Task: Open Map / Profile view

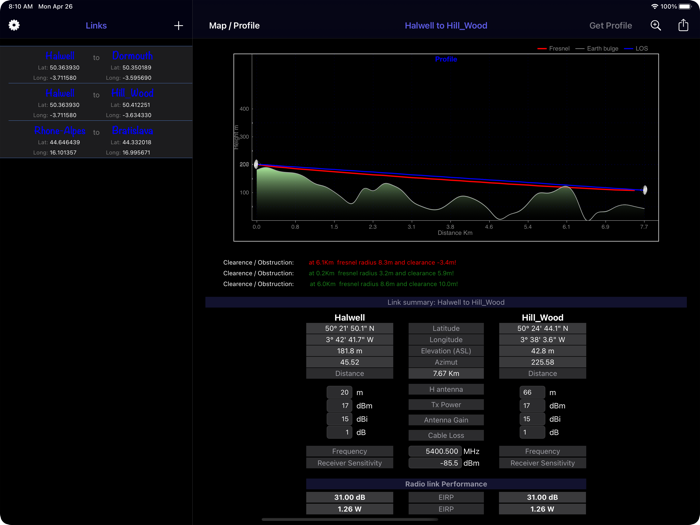Action: click(234, 25)
